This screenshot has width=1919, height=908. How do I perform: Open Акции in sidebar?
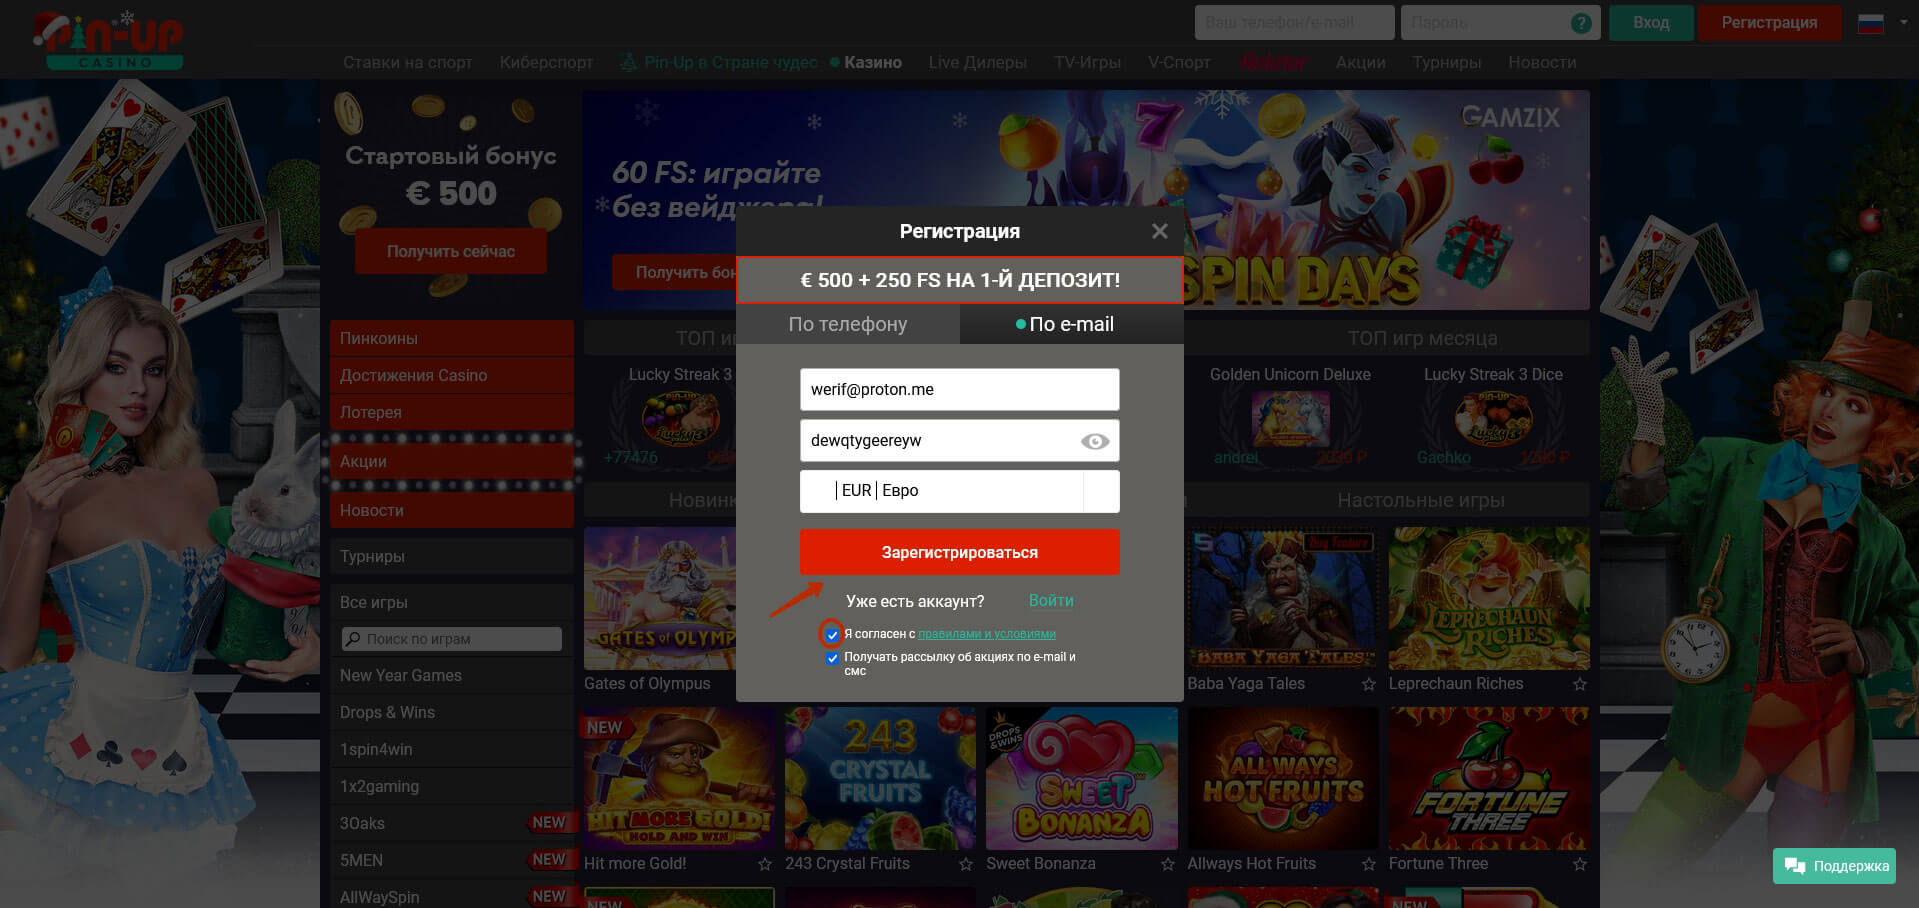452,461
